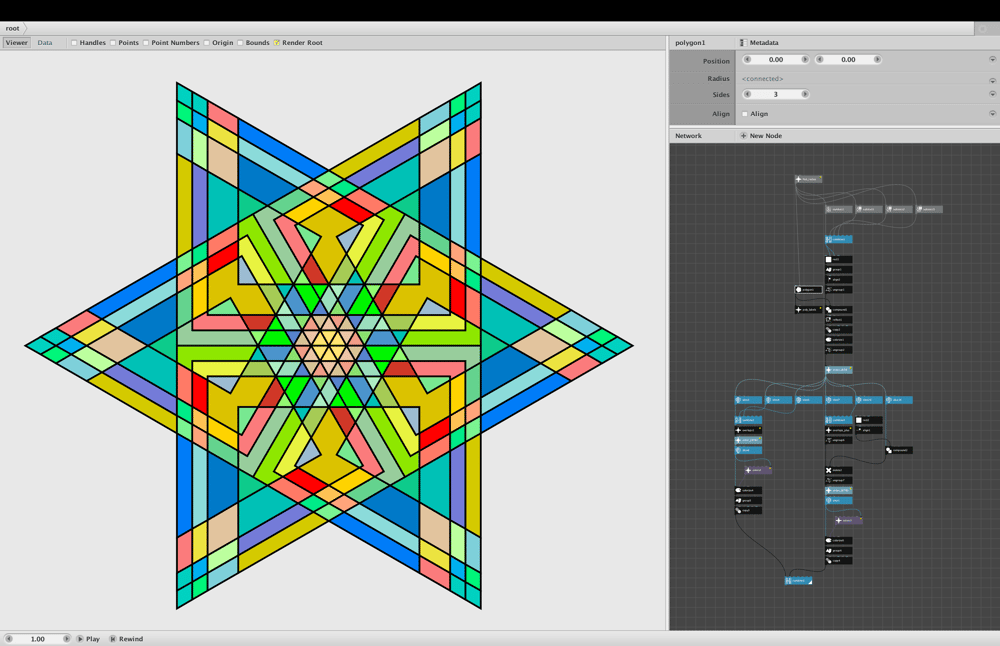Select the align1 node under group1

coord(839,279)
